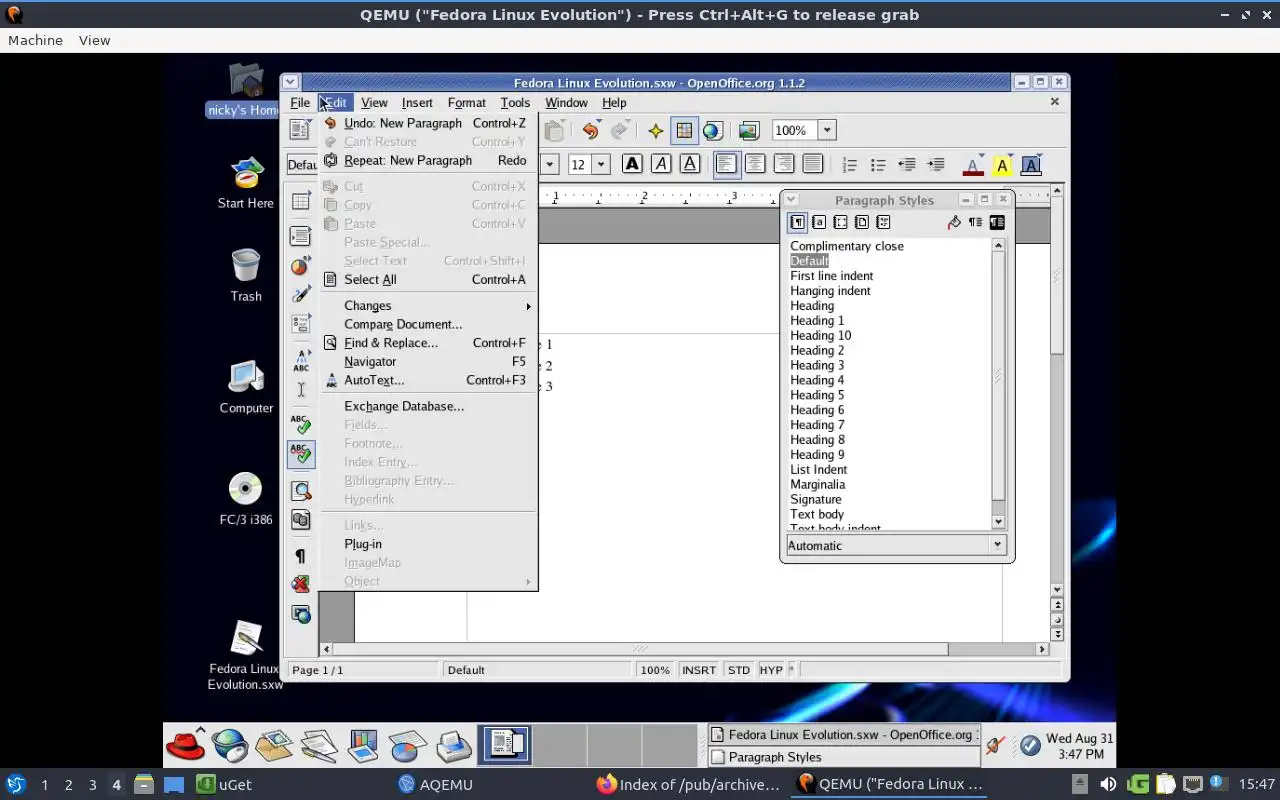
Task: Click Update Style icon in Stylist
Action: coord(997,222)
